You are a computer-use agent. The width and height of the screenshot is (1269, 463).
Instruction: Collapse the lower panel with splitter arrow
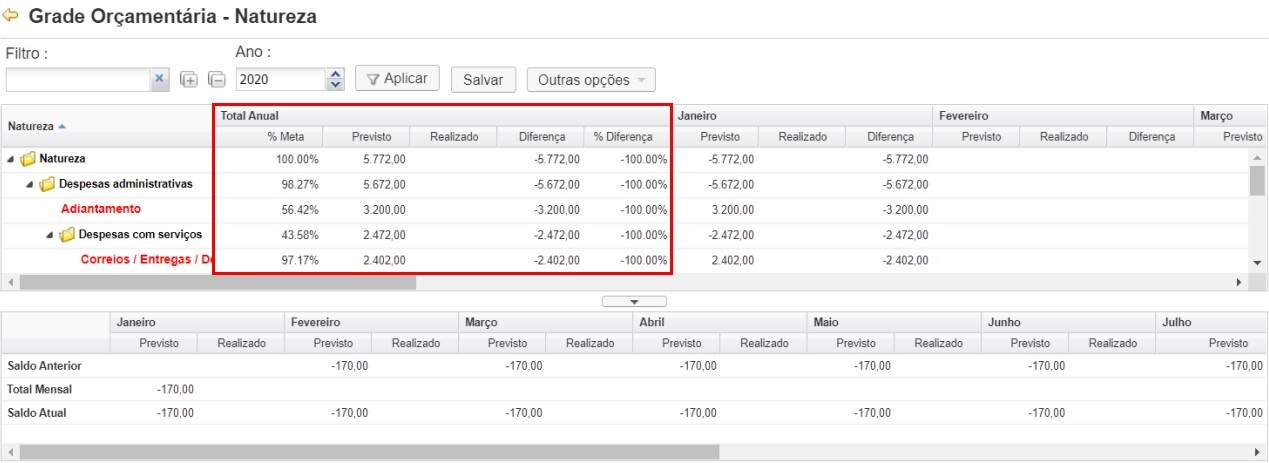tap(634, 301)
